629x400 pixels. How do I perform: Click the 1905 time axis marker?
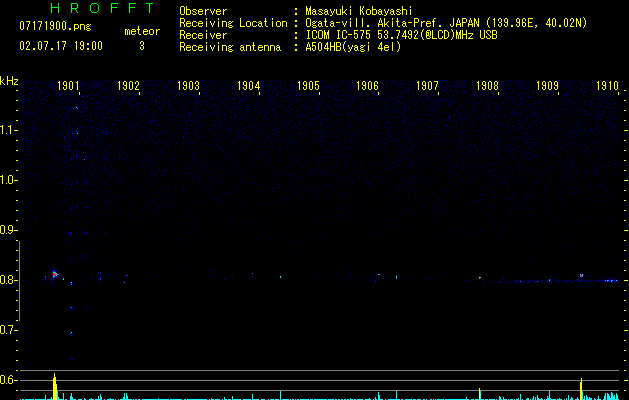coord(308,85)
